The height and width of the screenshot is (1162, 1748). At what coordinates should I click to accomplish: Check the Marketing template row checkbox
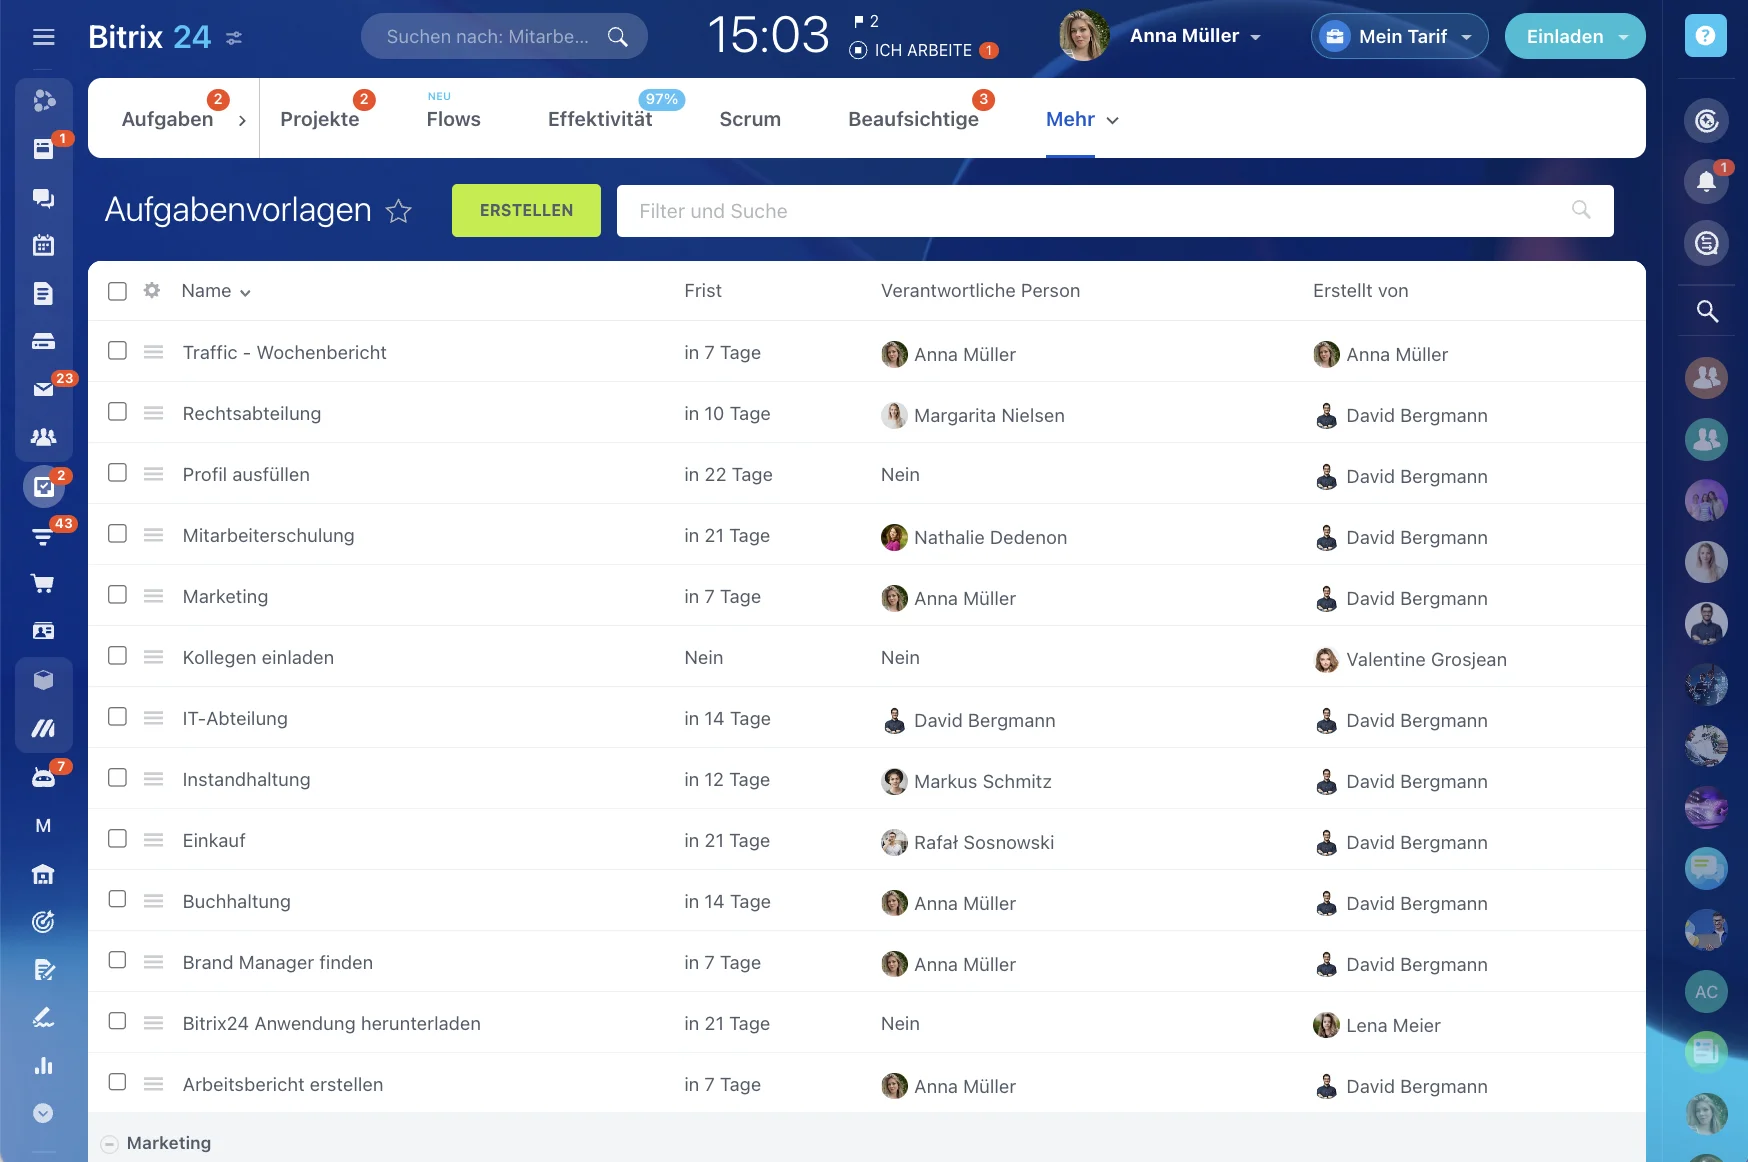point(117,595)
